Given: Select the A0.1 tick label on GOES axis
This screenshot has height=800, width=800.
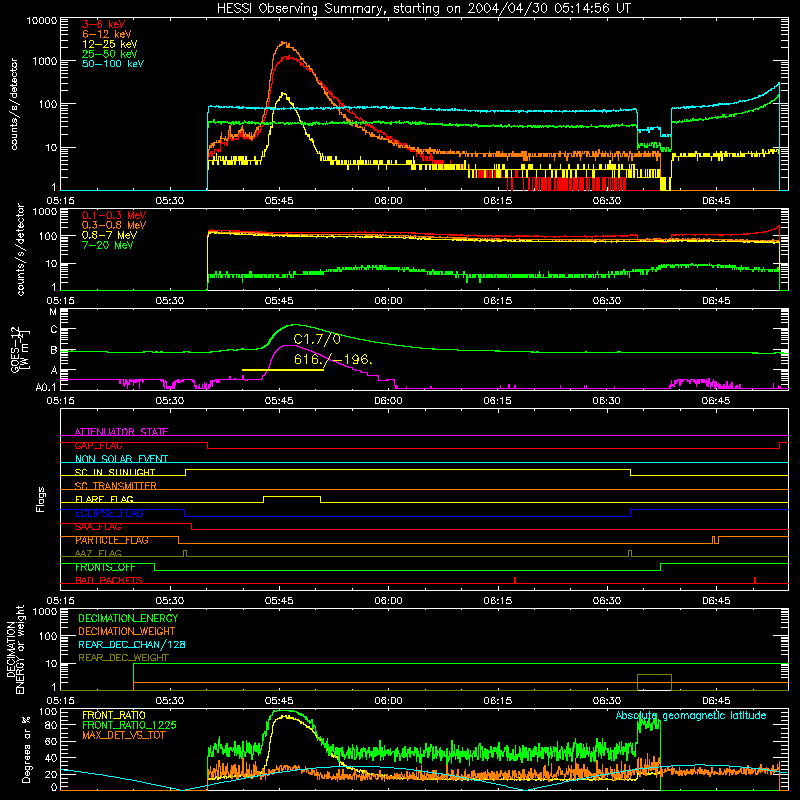Looking at the screenshot, I should click(47, 388).
